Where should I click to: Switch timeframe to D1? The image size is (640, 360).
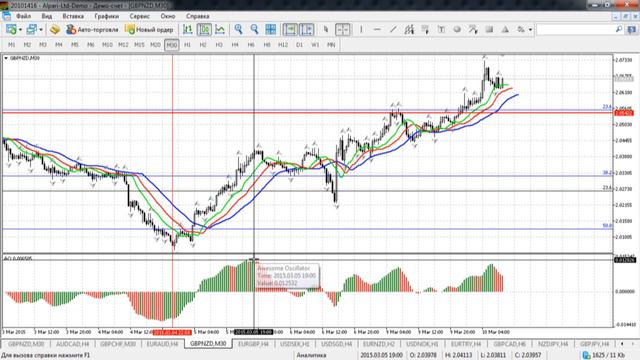click(x=299, y=45)
